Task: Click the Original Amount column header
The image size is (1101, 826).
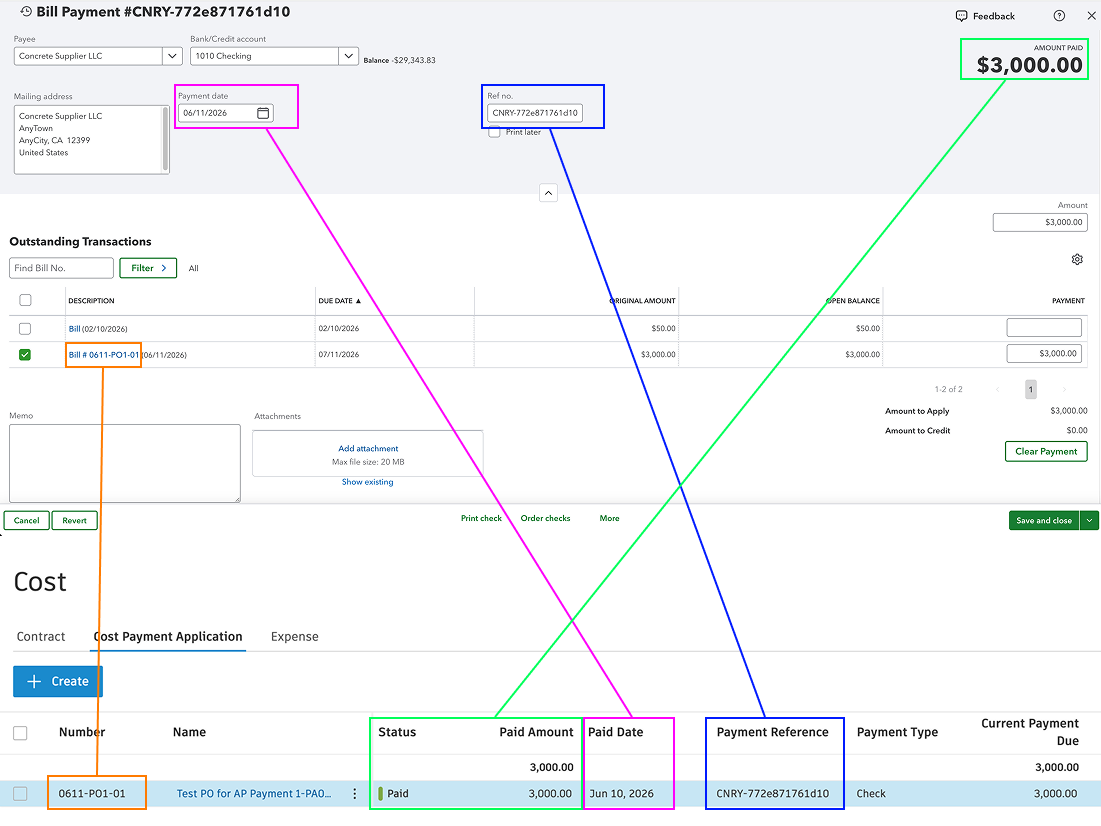Action: point(642,301)
